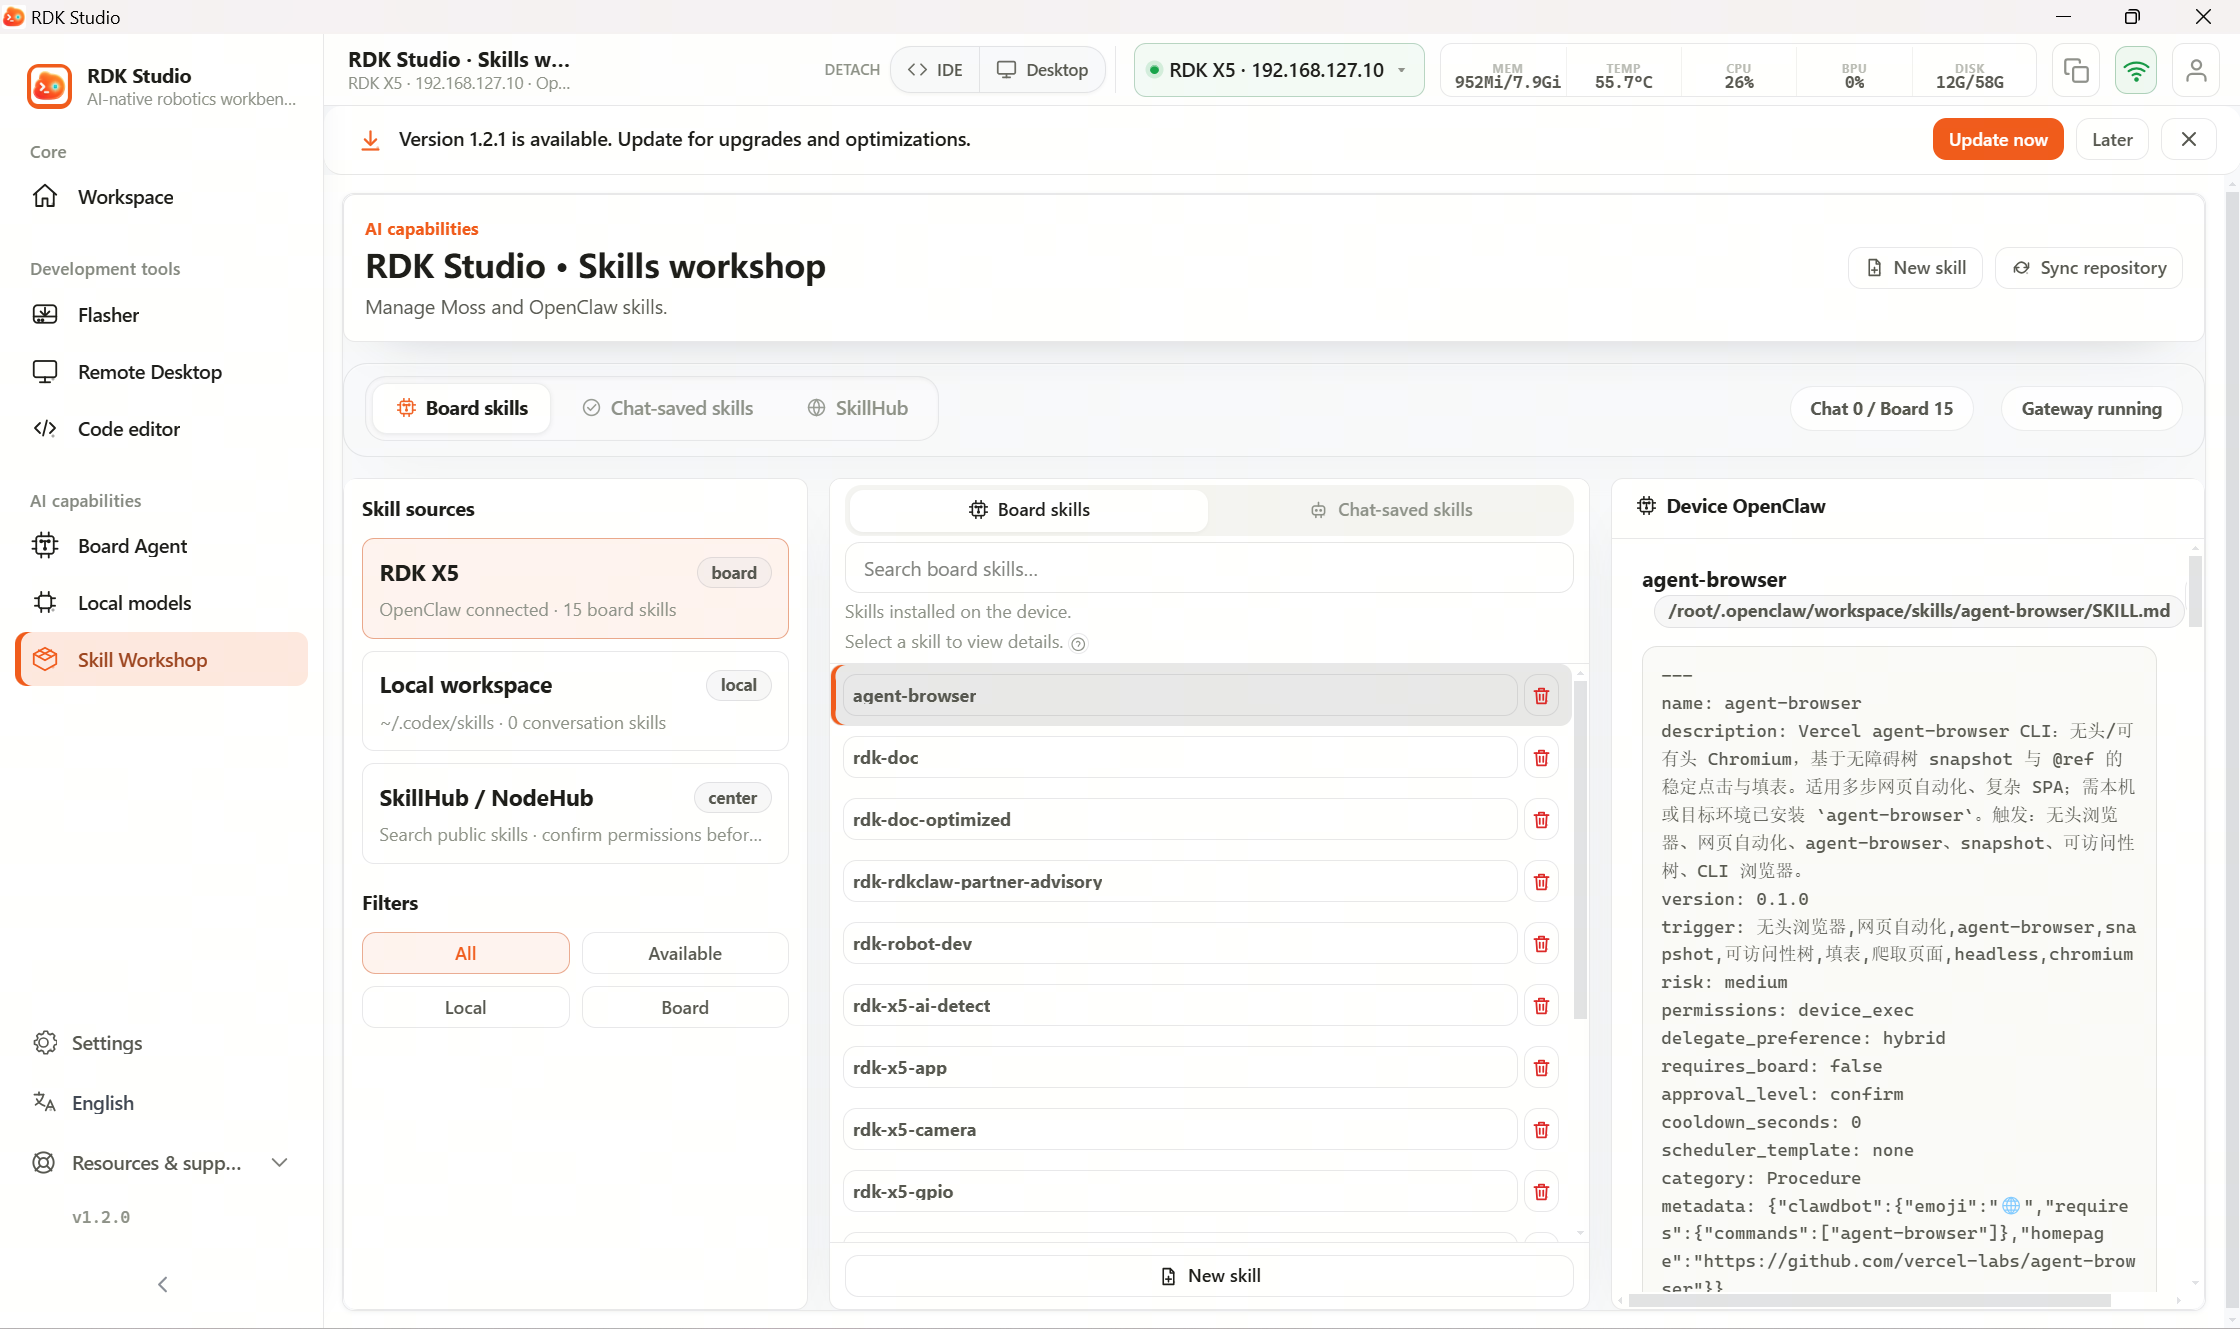Delete the rdk-x5-ai-detect skill
Image resolution: width=2240 pixels, height=1329 pixels.
tap(1541, 1006)
